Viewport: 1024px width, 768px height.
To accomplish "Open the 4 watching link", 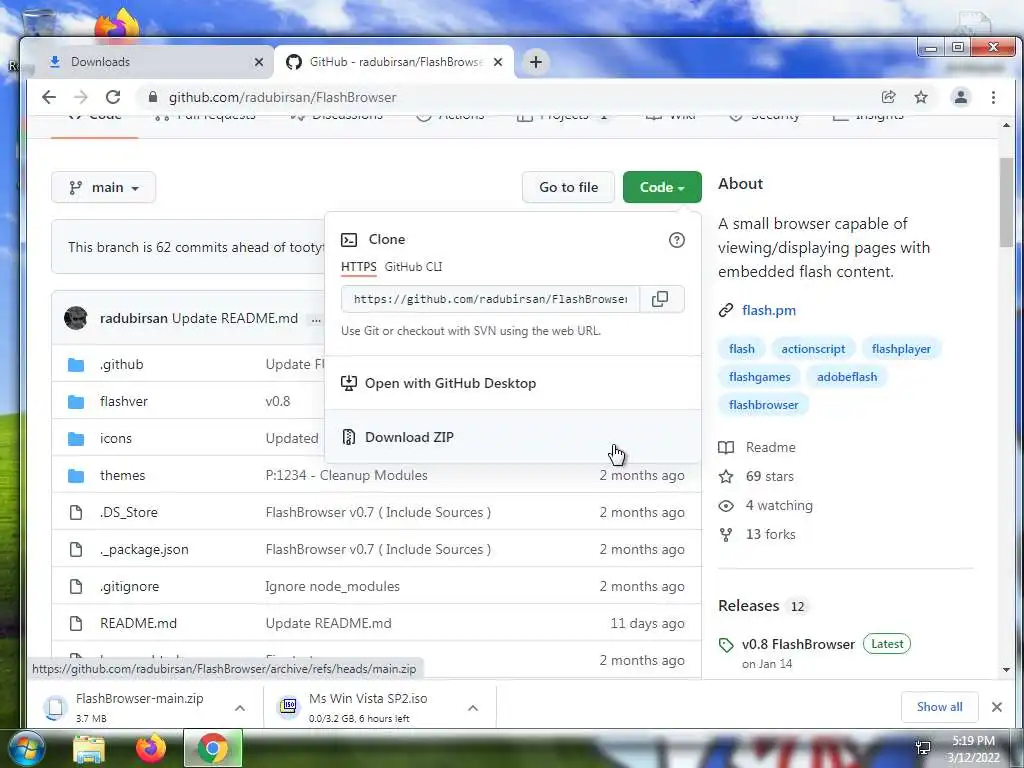I will point(779,505).
